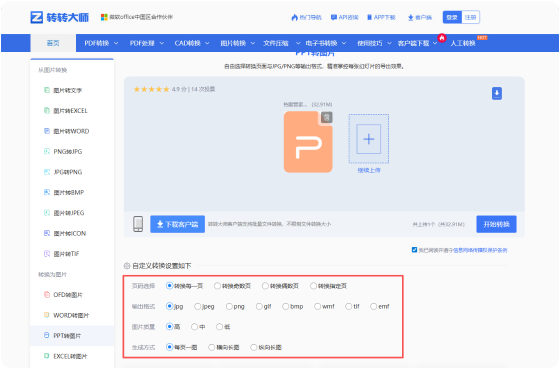
Task: Click the five-star rating
Action: pyautogui.click(x=151, y=89)
